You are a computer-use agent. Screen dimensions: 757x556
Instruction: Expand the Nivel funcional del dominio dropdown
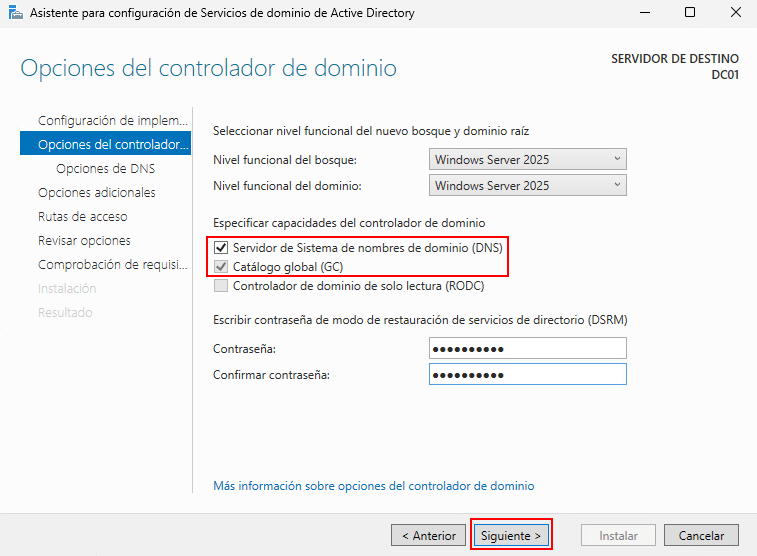(527, 186)
